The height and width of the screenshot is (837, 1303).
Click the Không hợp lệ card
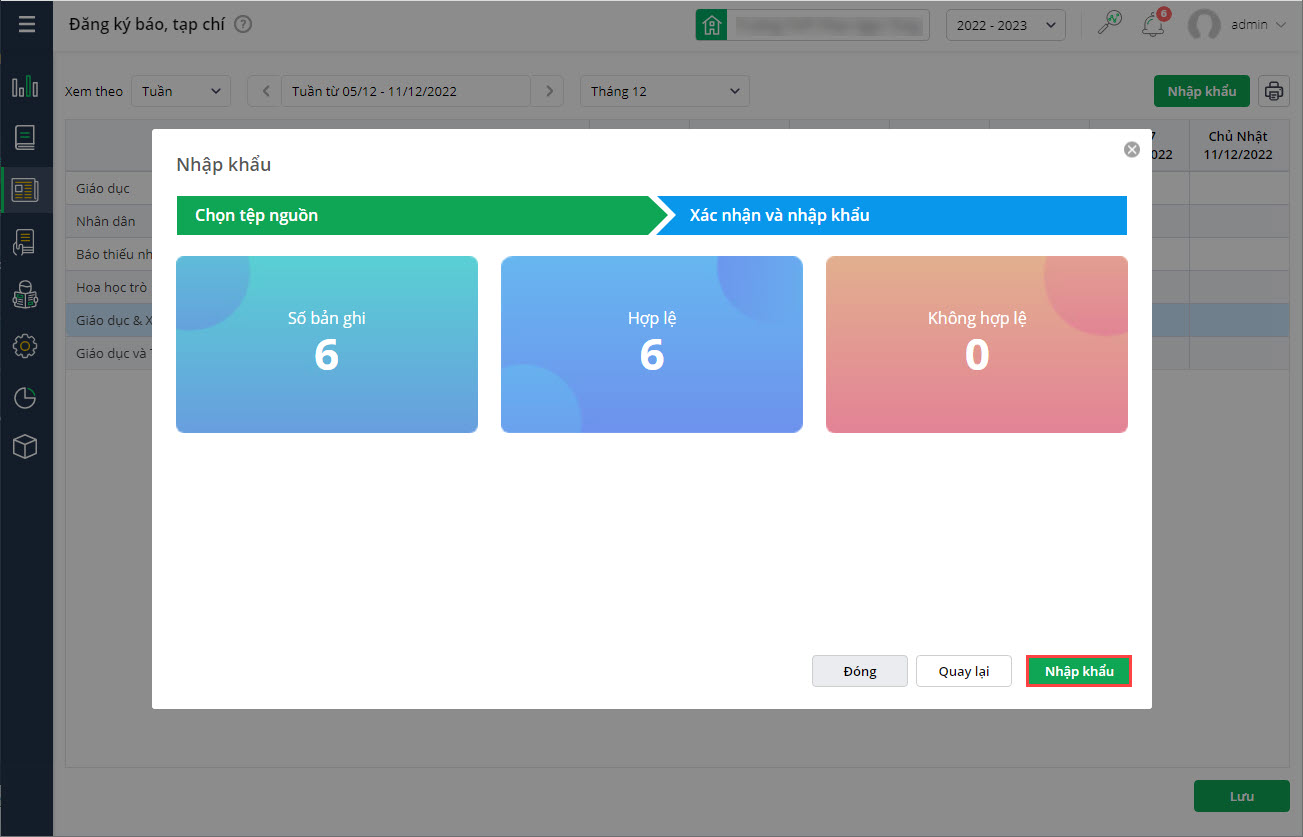(977, 344)
